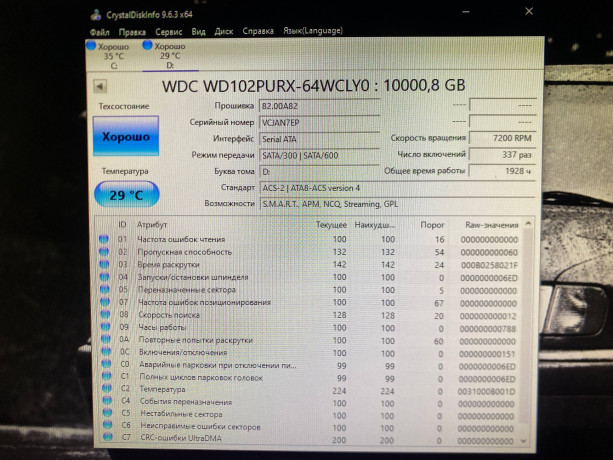Click status icon for attribute C7

click(x=108, y=437)
